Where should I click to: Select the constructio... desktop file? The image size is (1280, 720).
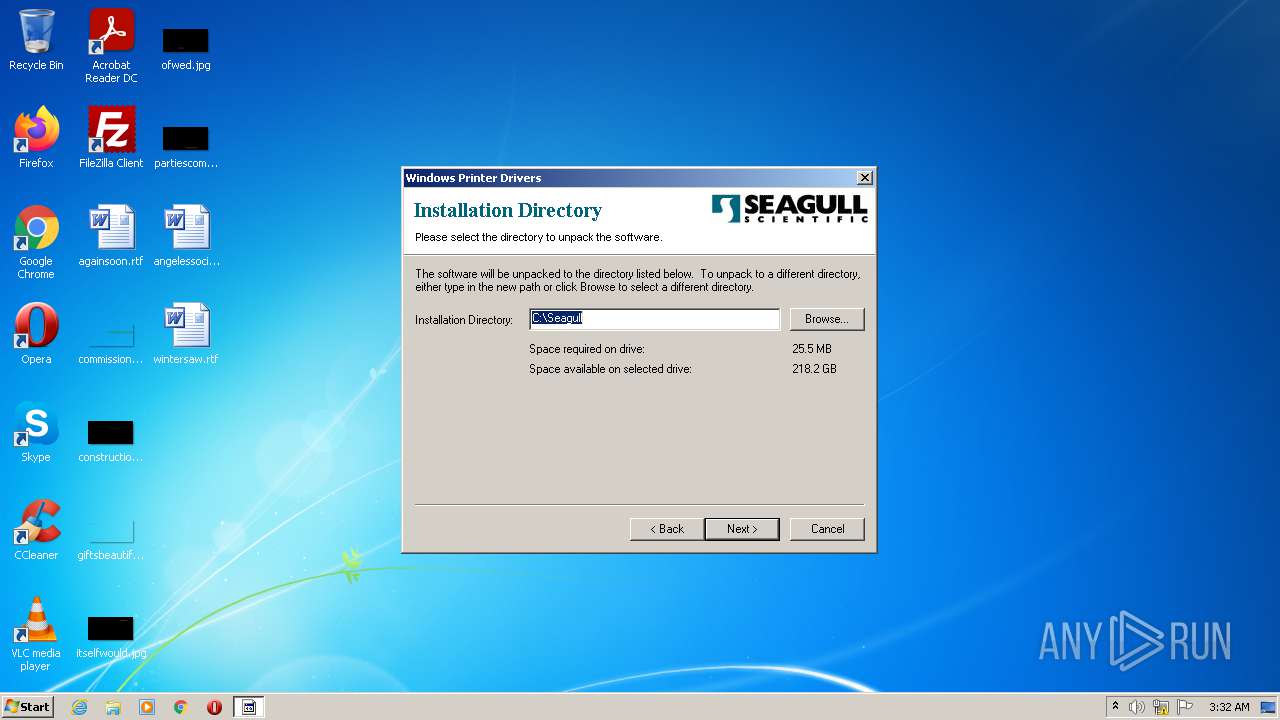[x=111, y=440]
